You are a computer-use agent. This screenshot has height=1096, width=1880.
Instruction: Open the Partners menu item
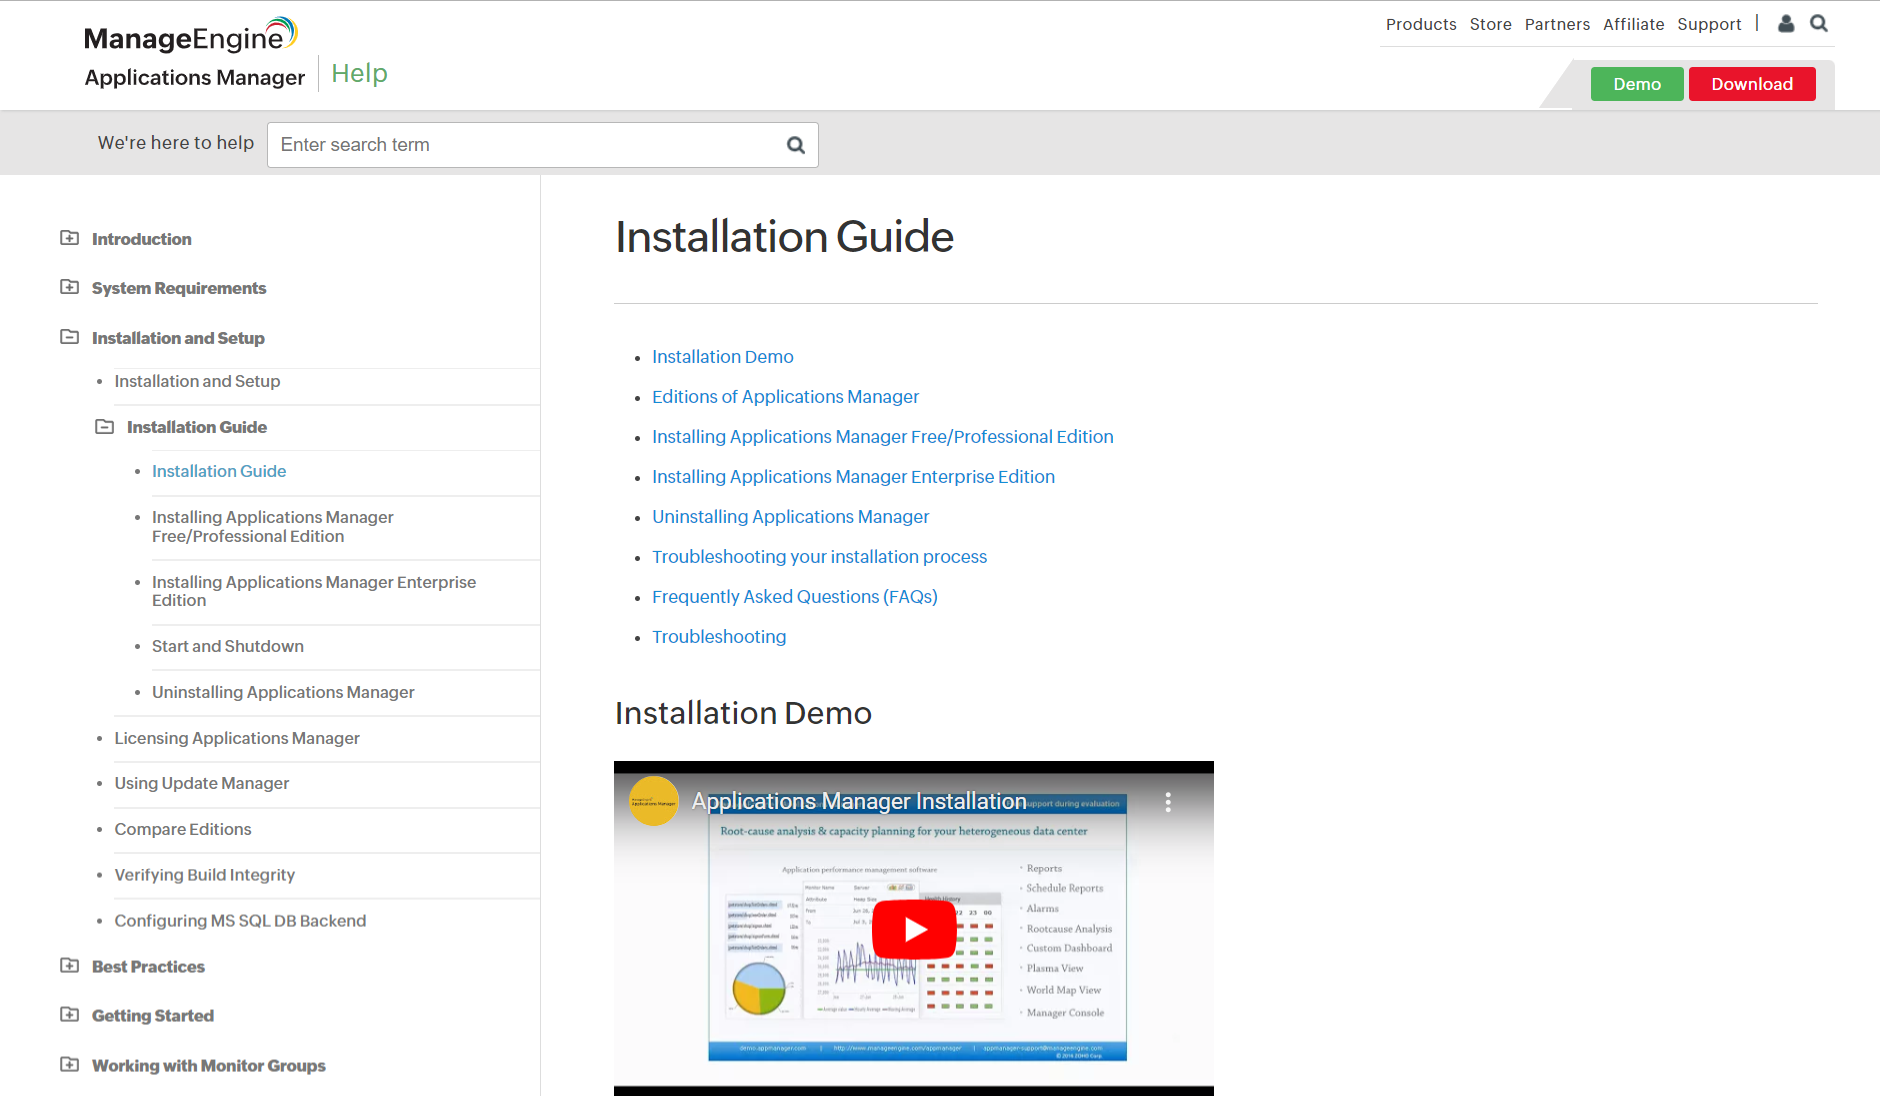point(1557,24)
